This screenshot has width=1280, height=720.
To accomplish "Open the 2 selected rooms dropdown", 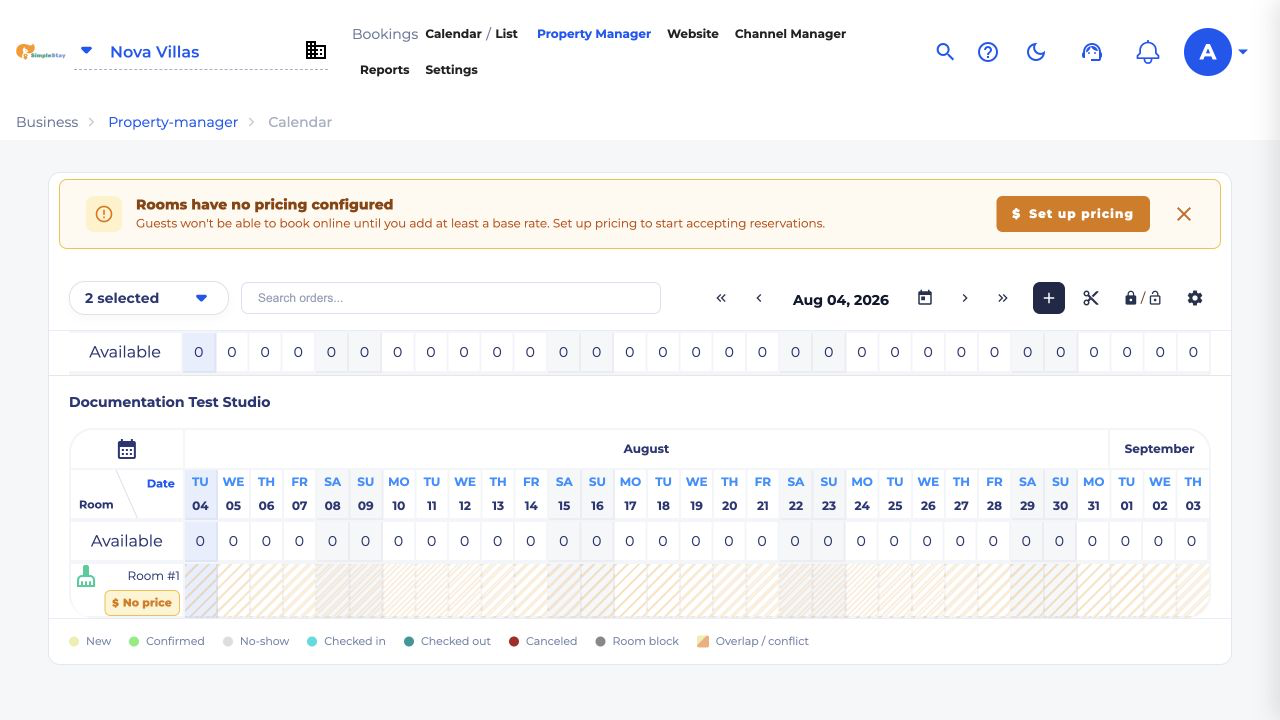I will click(148, 298).
